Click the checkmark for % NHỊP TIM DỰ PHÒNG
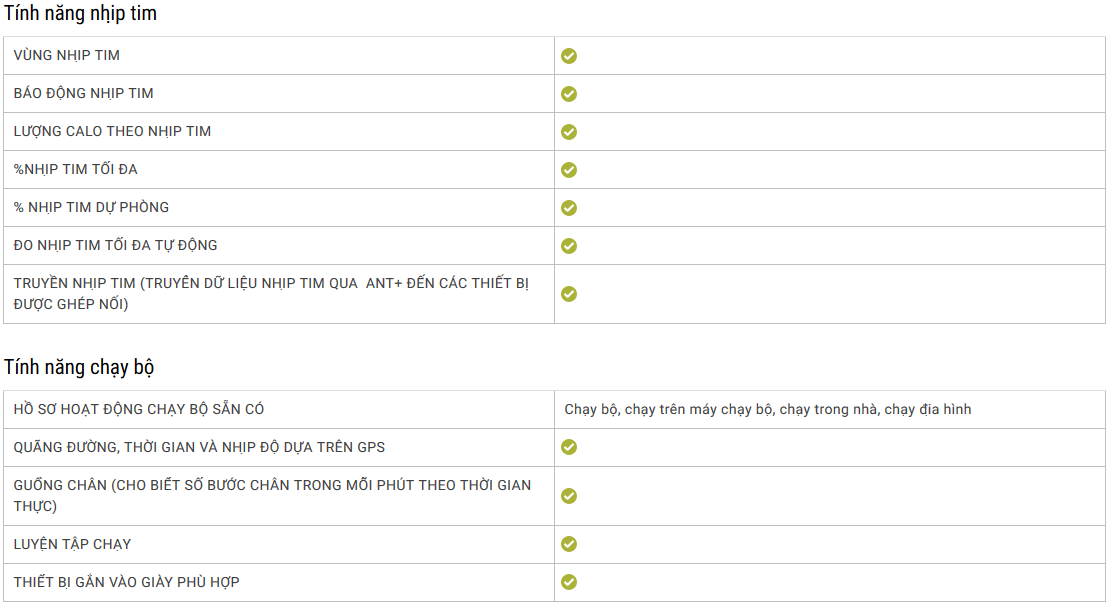1110x605 pixels. (568, 208)
